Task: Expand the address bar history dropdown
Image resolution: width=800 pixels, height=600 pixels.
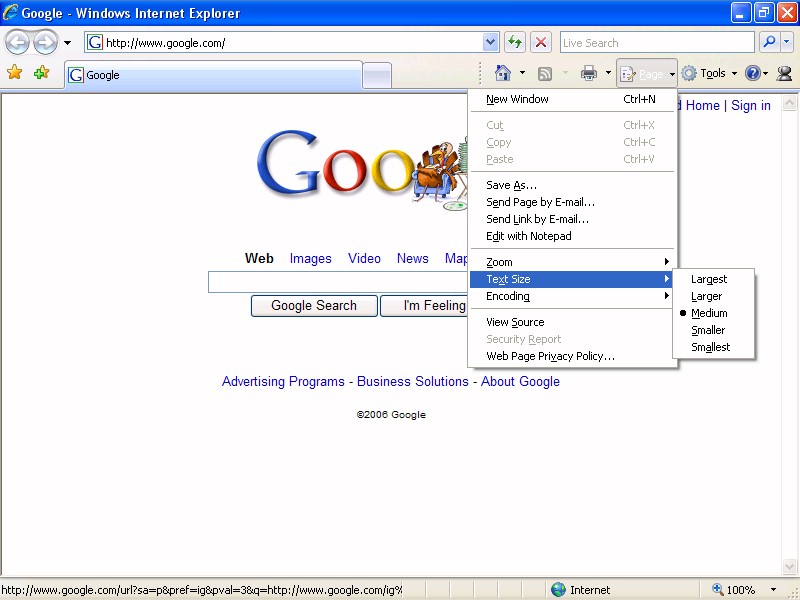Action: tap(490, 42)
